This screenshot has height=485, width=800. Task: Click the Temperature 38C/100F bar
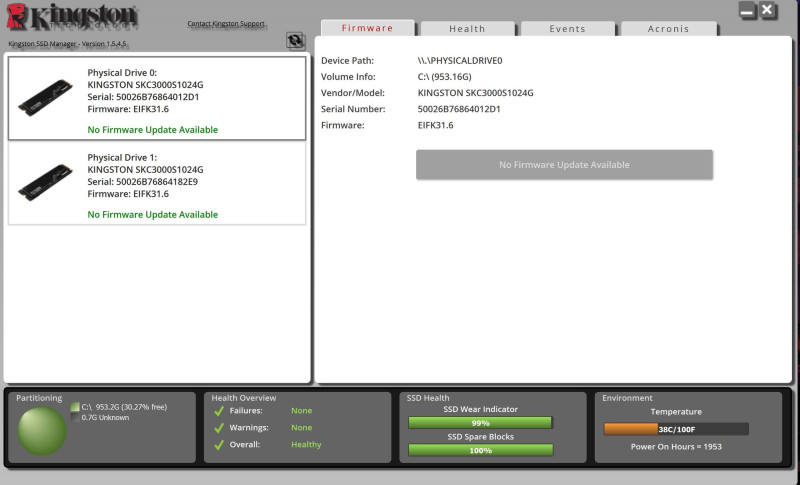pos(676,429)
